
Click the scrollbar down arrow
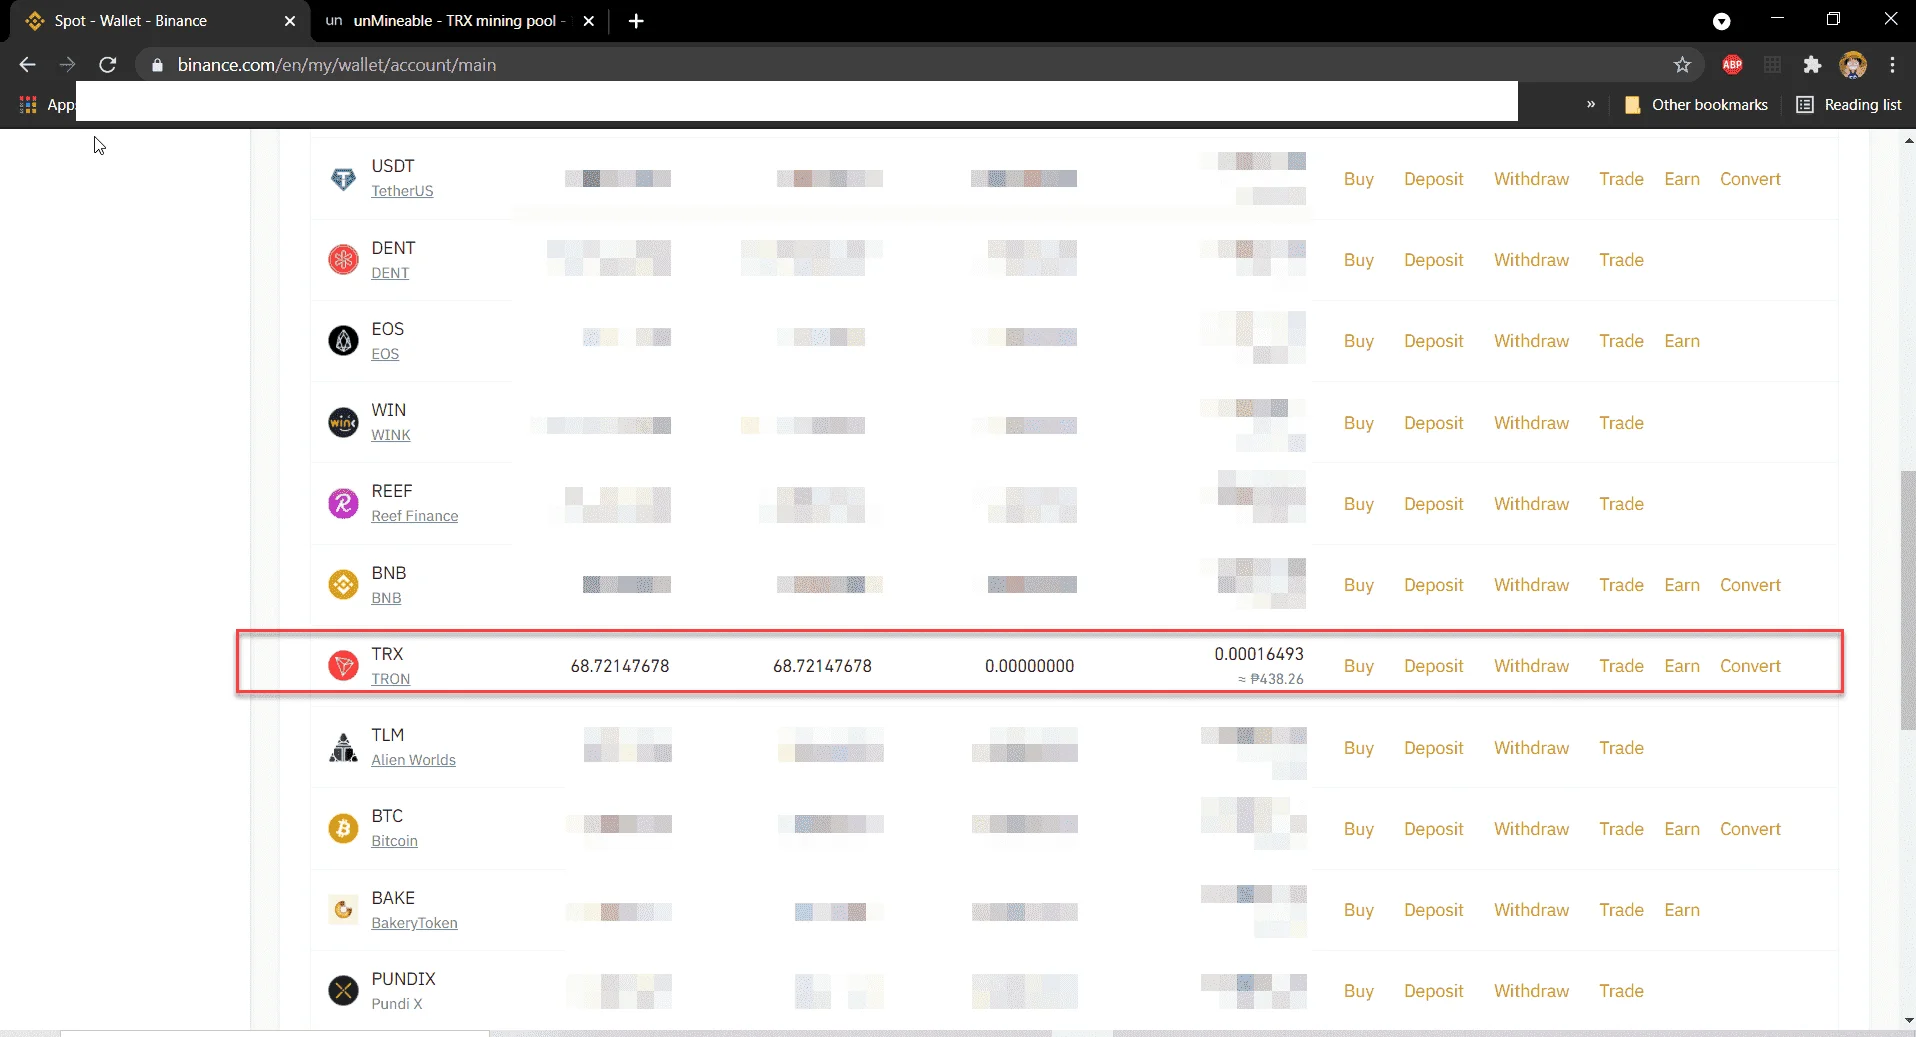[x=1908, y=1021]
